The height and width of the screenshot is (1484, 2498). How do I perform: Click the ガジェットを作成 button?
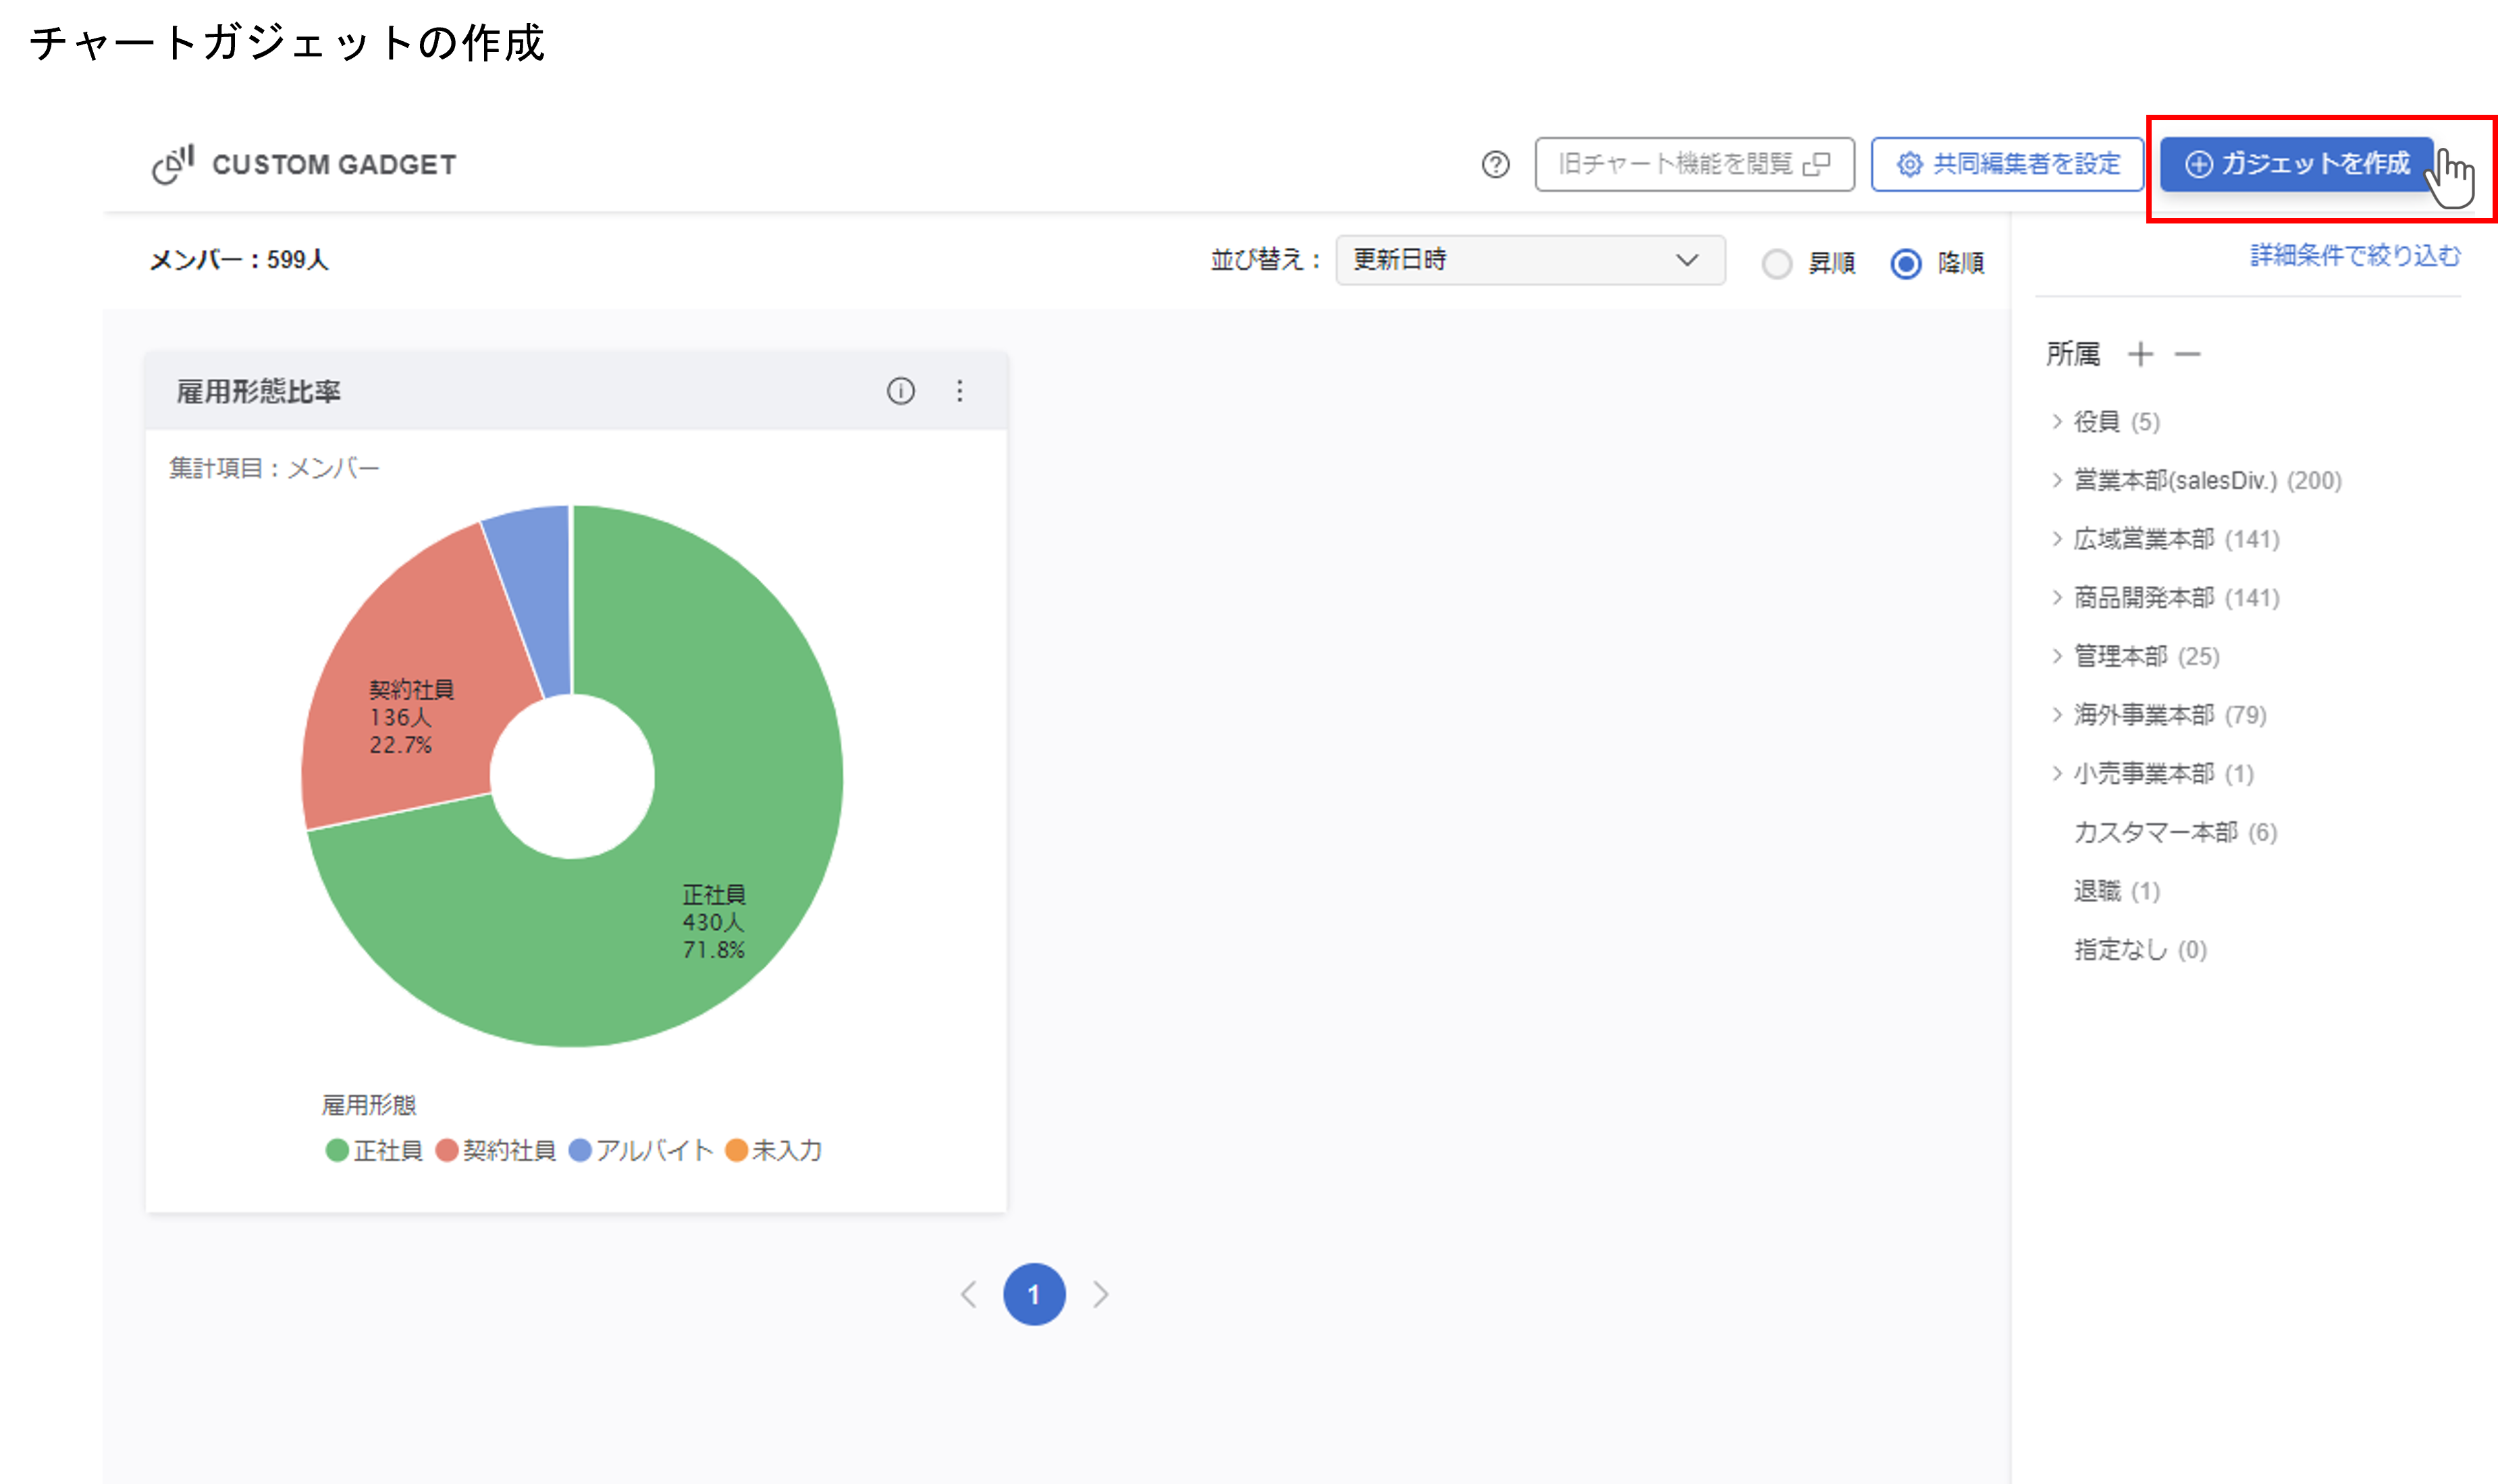pyautogui.click(x=2296, y=164)
